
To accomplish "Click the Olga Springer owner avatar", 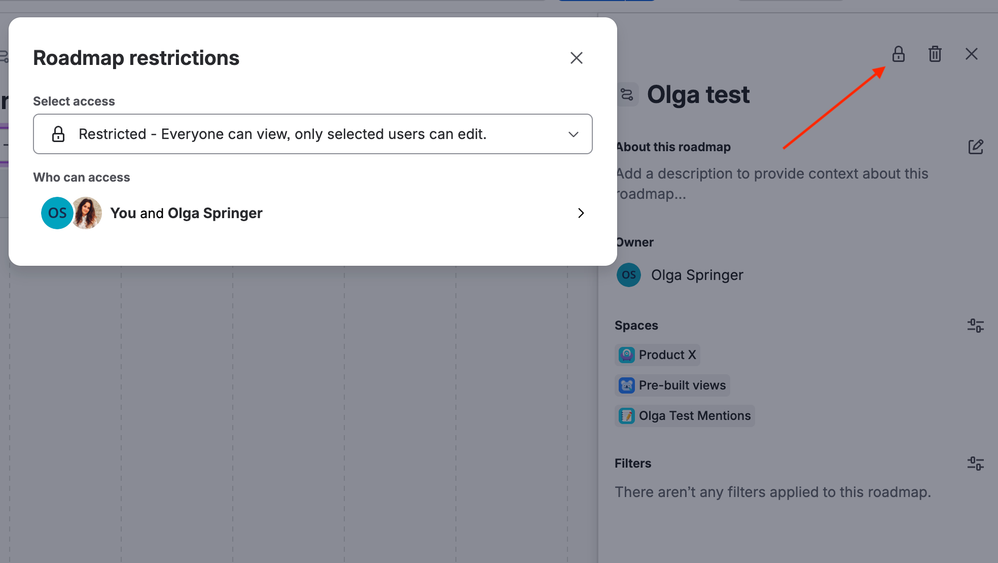I will 629,275.
